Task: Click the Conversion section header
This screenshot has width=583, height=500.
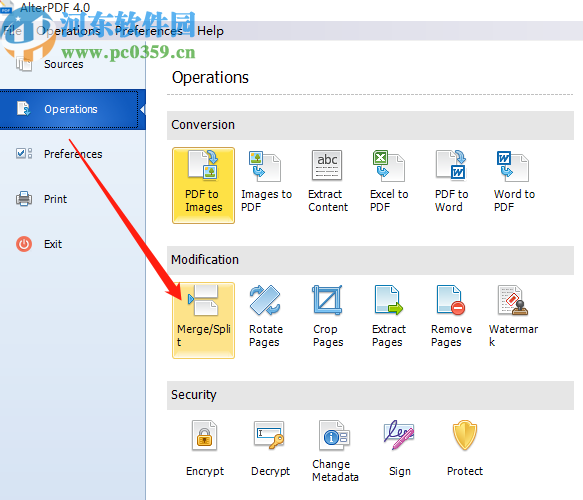Action: [x=370, y=125]
